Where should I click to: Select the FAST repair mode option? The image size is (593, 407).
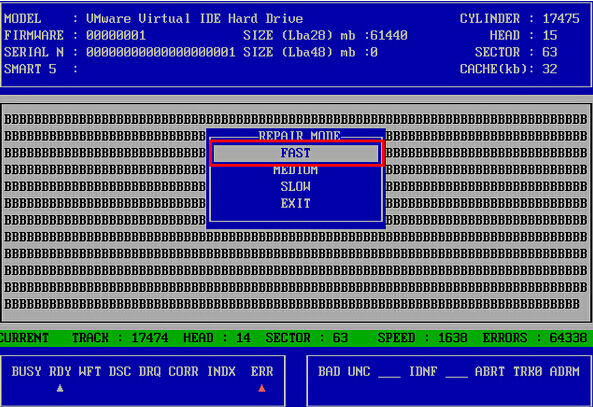tap(296, 153)
